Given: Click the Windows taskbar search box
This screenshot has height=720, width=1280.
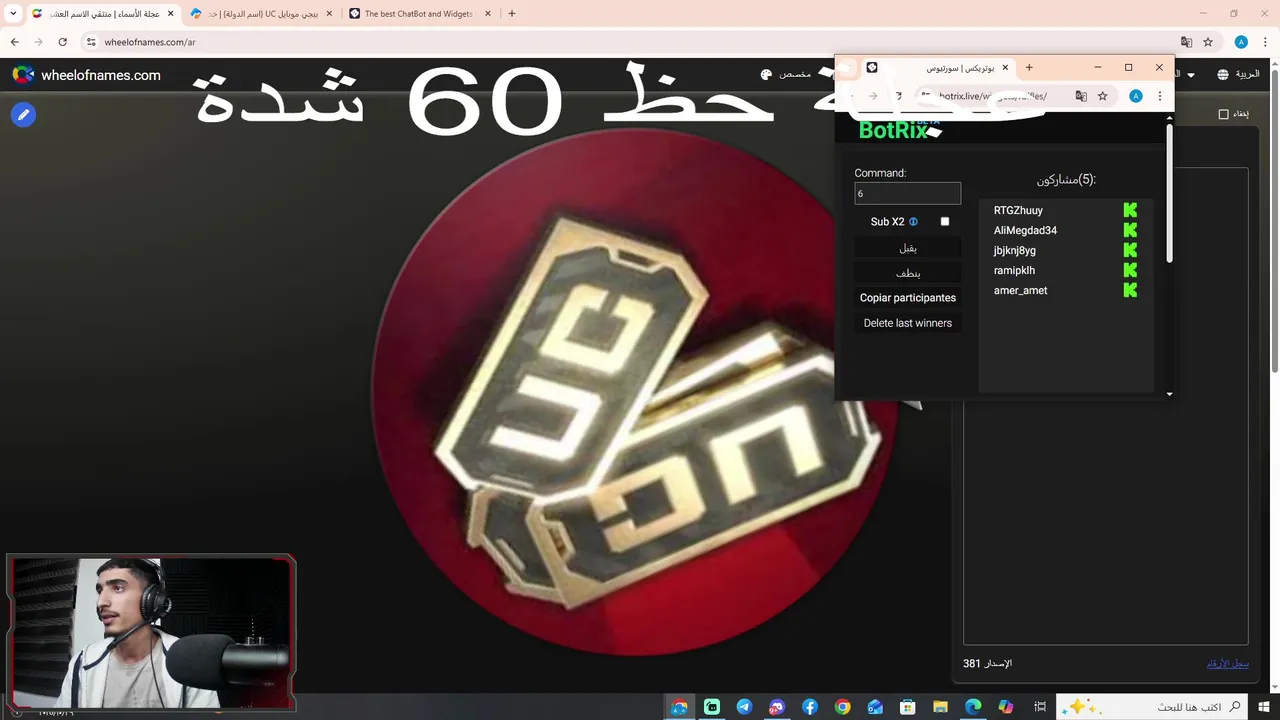Looking at the screenshot, I should (1153, 707).
